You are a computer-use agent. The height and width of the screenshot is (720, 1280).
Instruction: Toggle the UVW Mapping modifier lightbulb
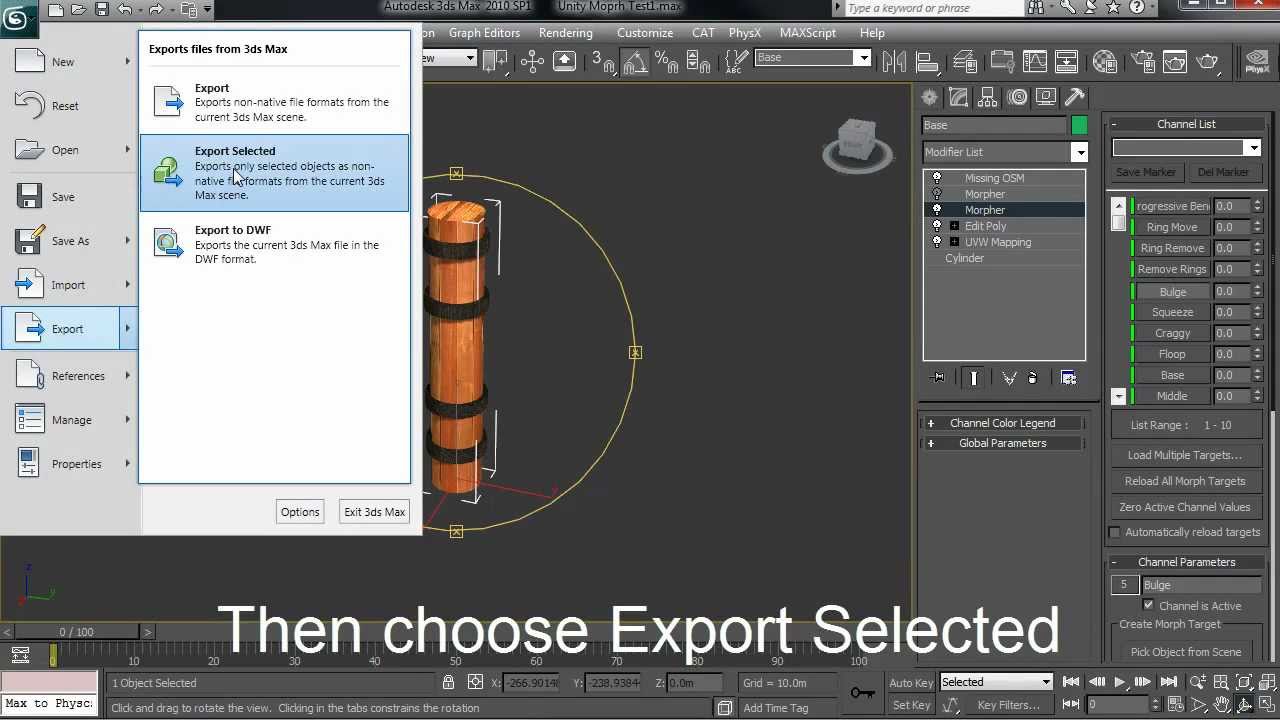pyautogui.click(x=937, y=242)
